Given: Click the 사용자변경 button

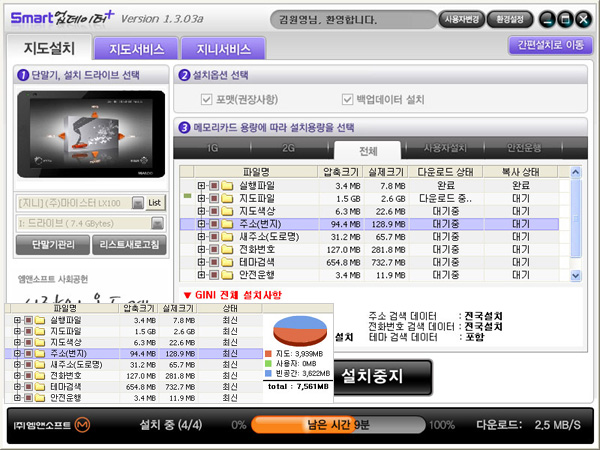Looking at the screenshot, I should coord(461,19).
